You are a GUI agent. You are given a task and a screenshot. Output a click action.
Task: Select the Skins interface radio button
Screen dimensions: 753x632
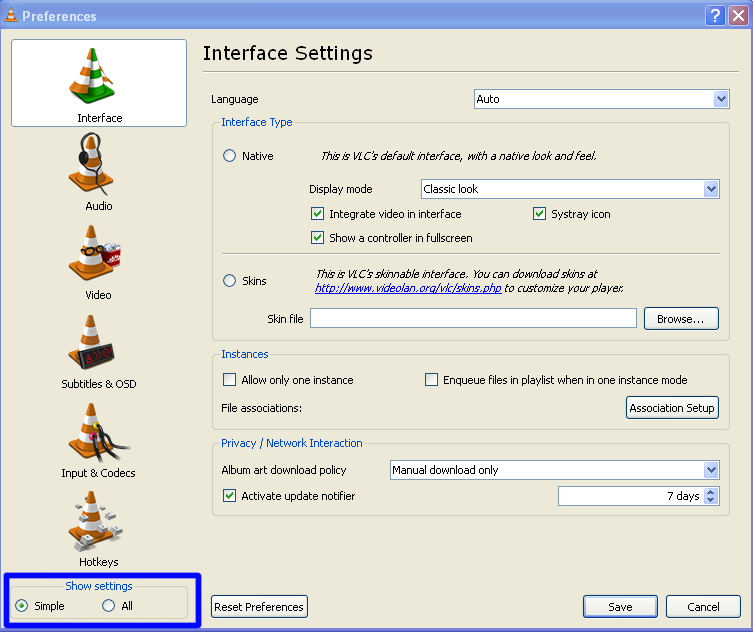tap(230, 280)
